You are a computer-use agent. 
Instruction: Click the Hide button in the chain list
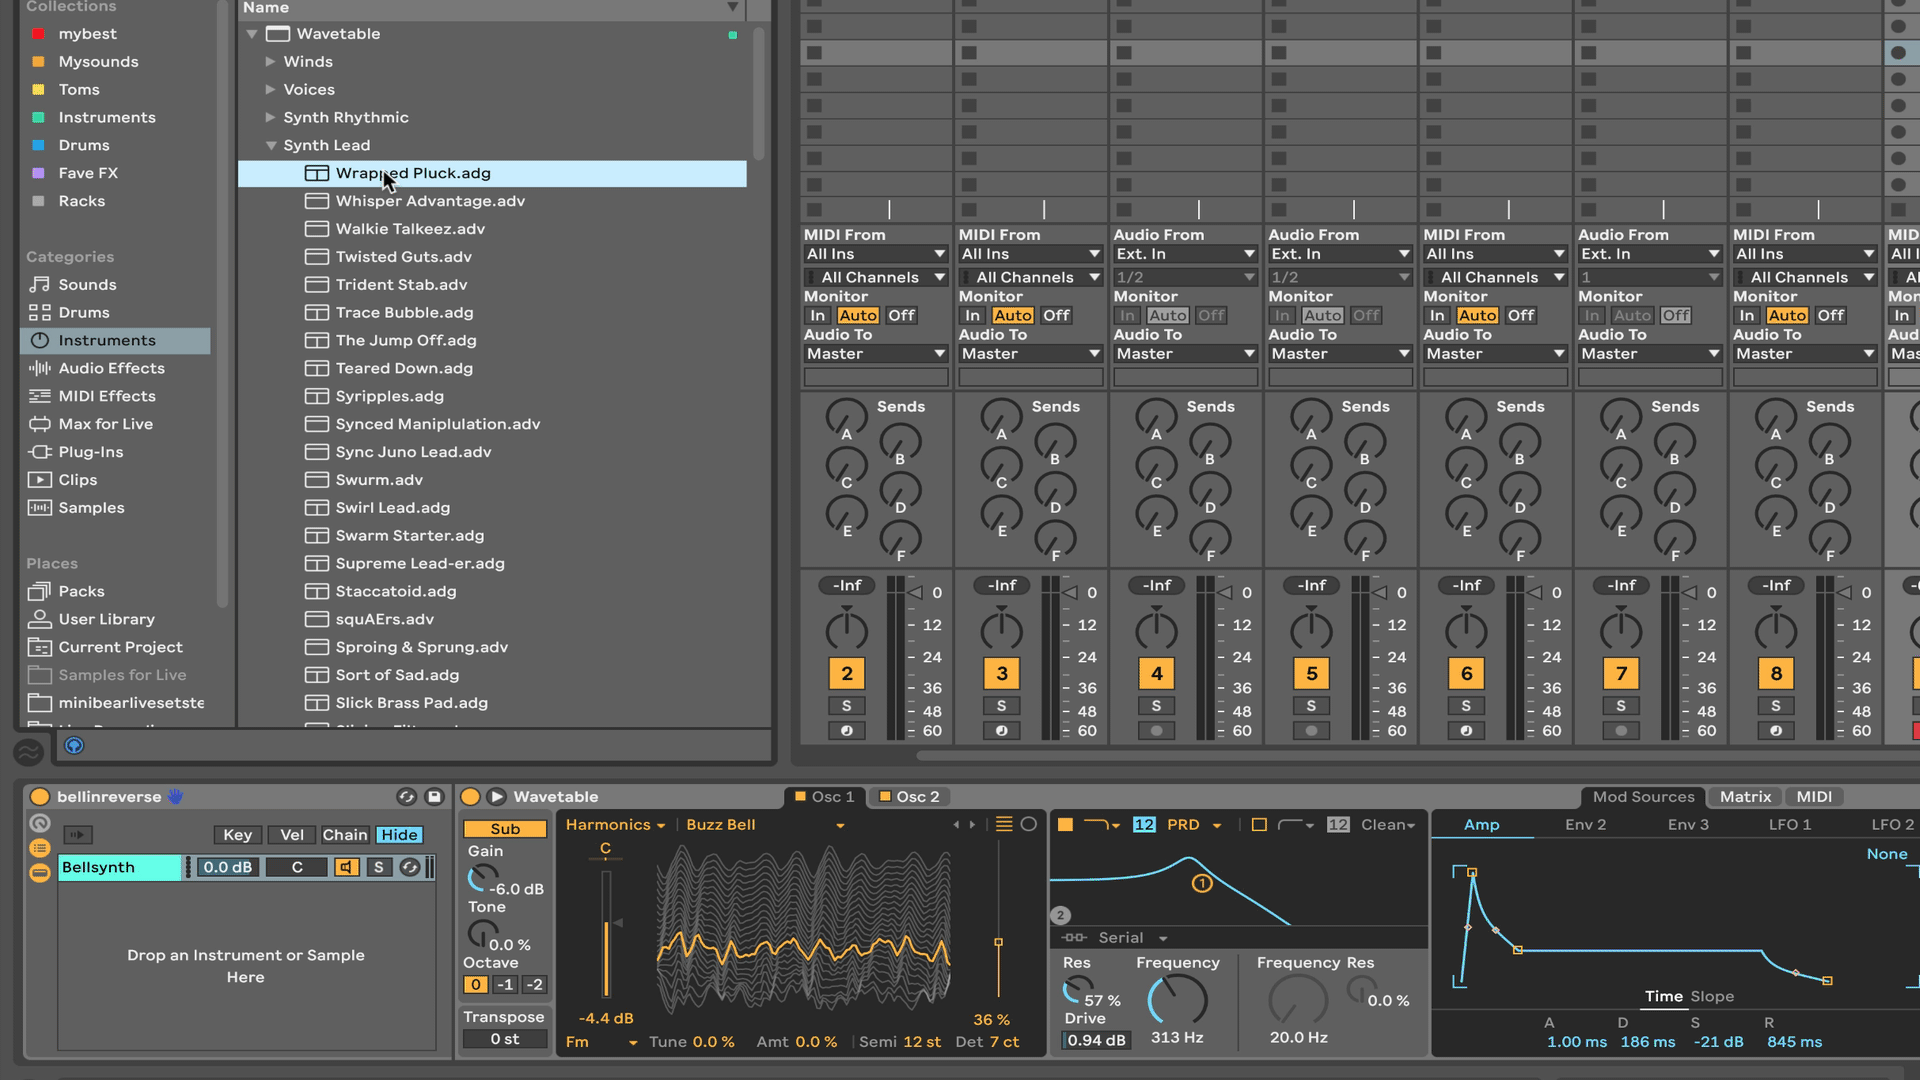[399, 835]
